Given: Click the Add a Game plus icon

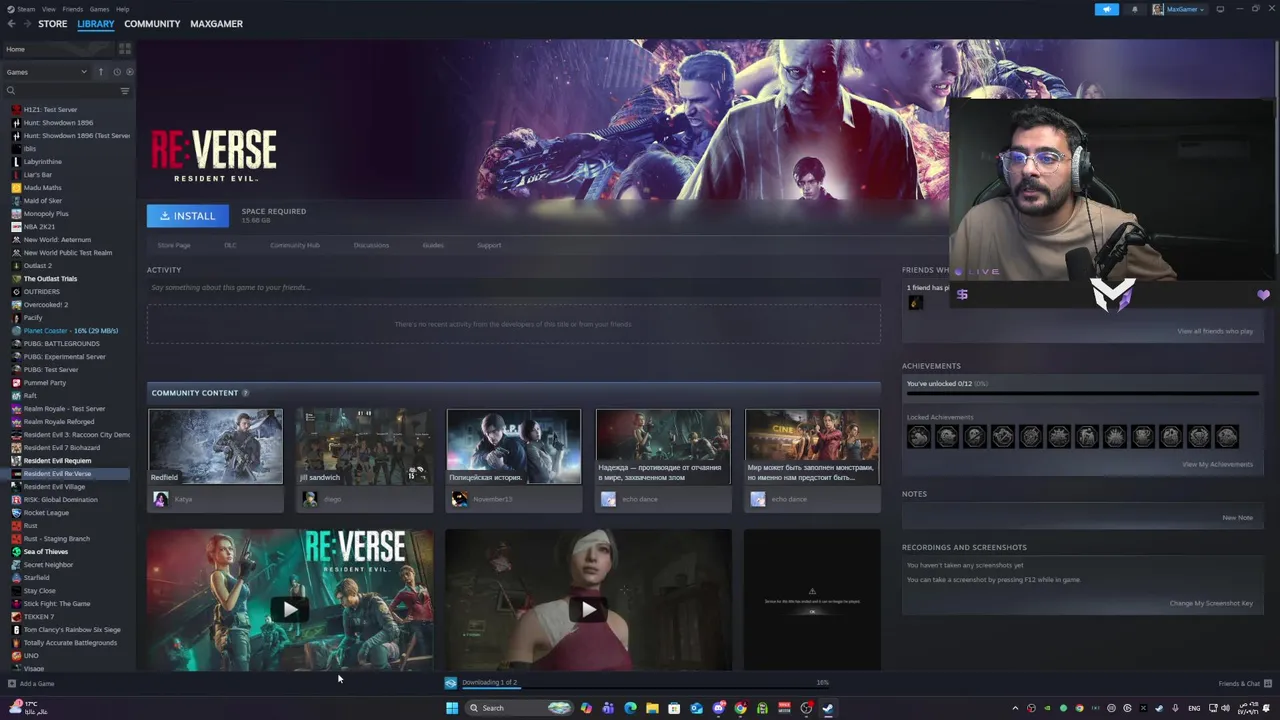Looking at the screenshot, I should click(12, 684).
